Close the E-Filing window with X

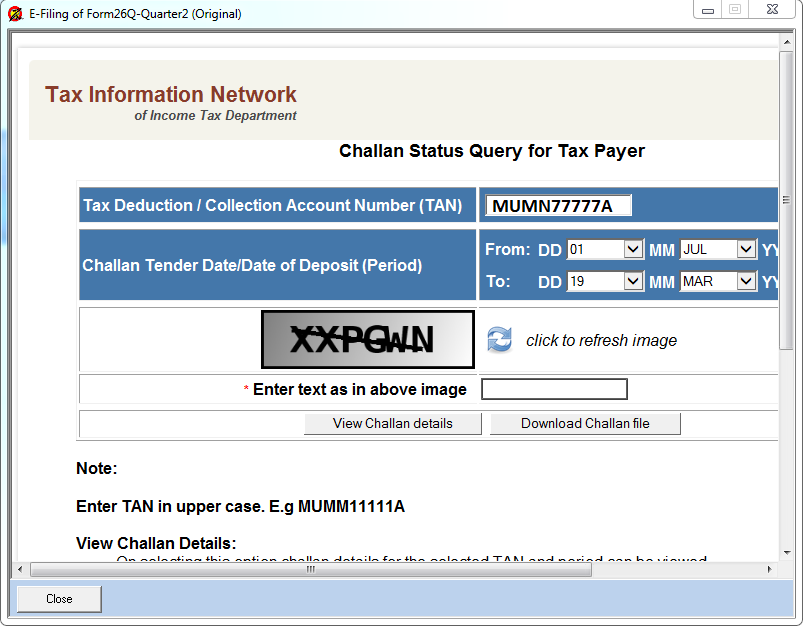pyautogui.click(x=772, y=10)
